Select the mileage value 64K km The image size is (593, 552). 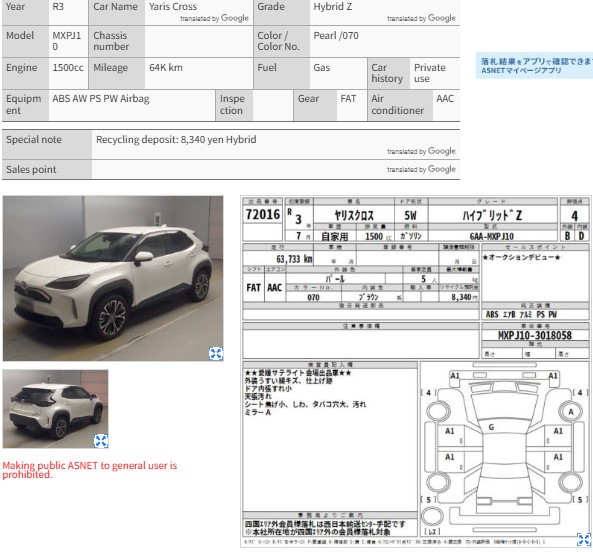166,68
